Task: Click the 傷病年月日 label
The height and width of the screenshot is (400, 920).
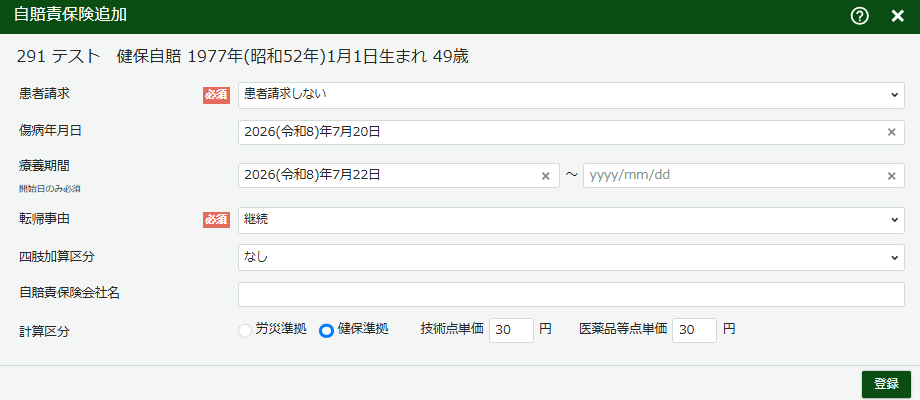Action: click(x=50, y=131)
